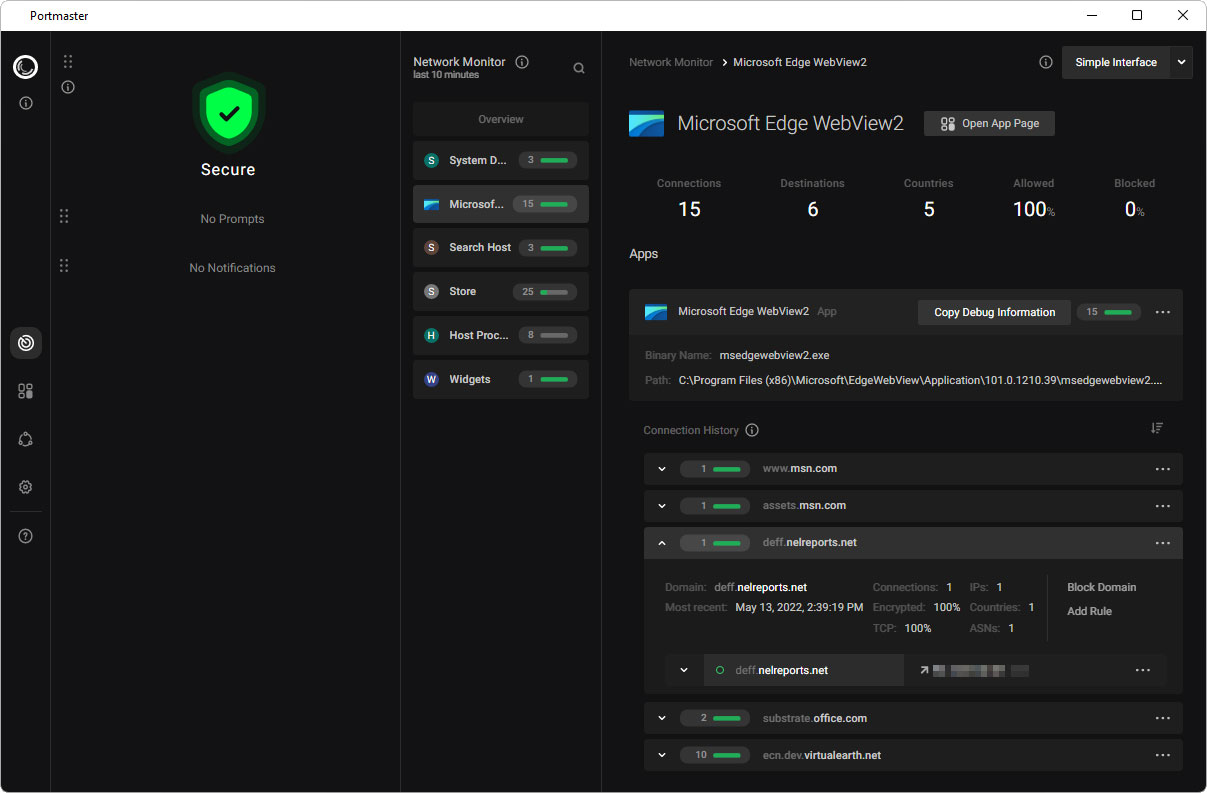
Task: Open the three-dots menu for substrate.office.com
Action: [1163, 718]
